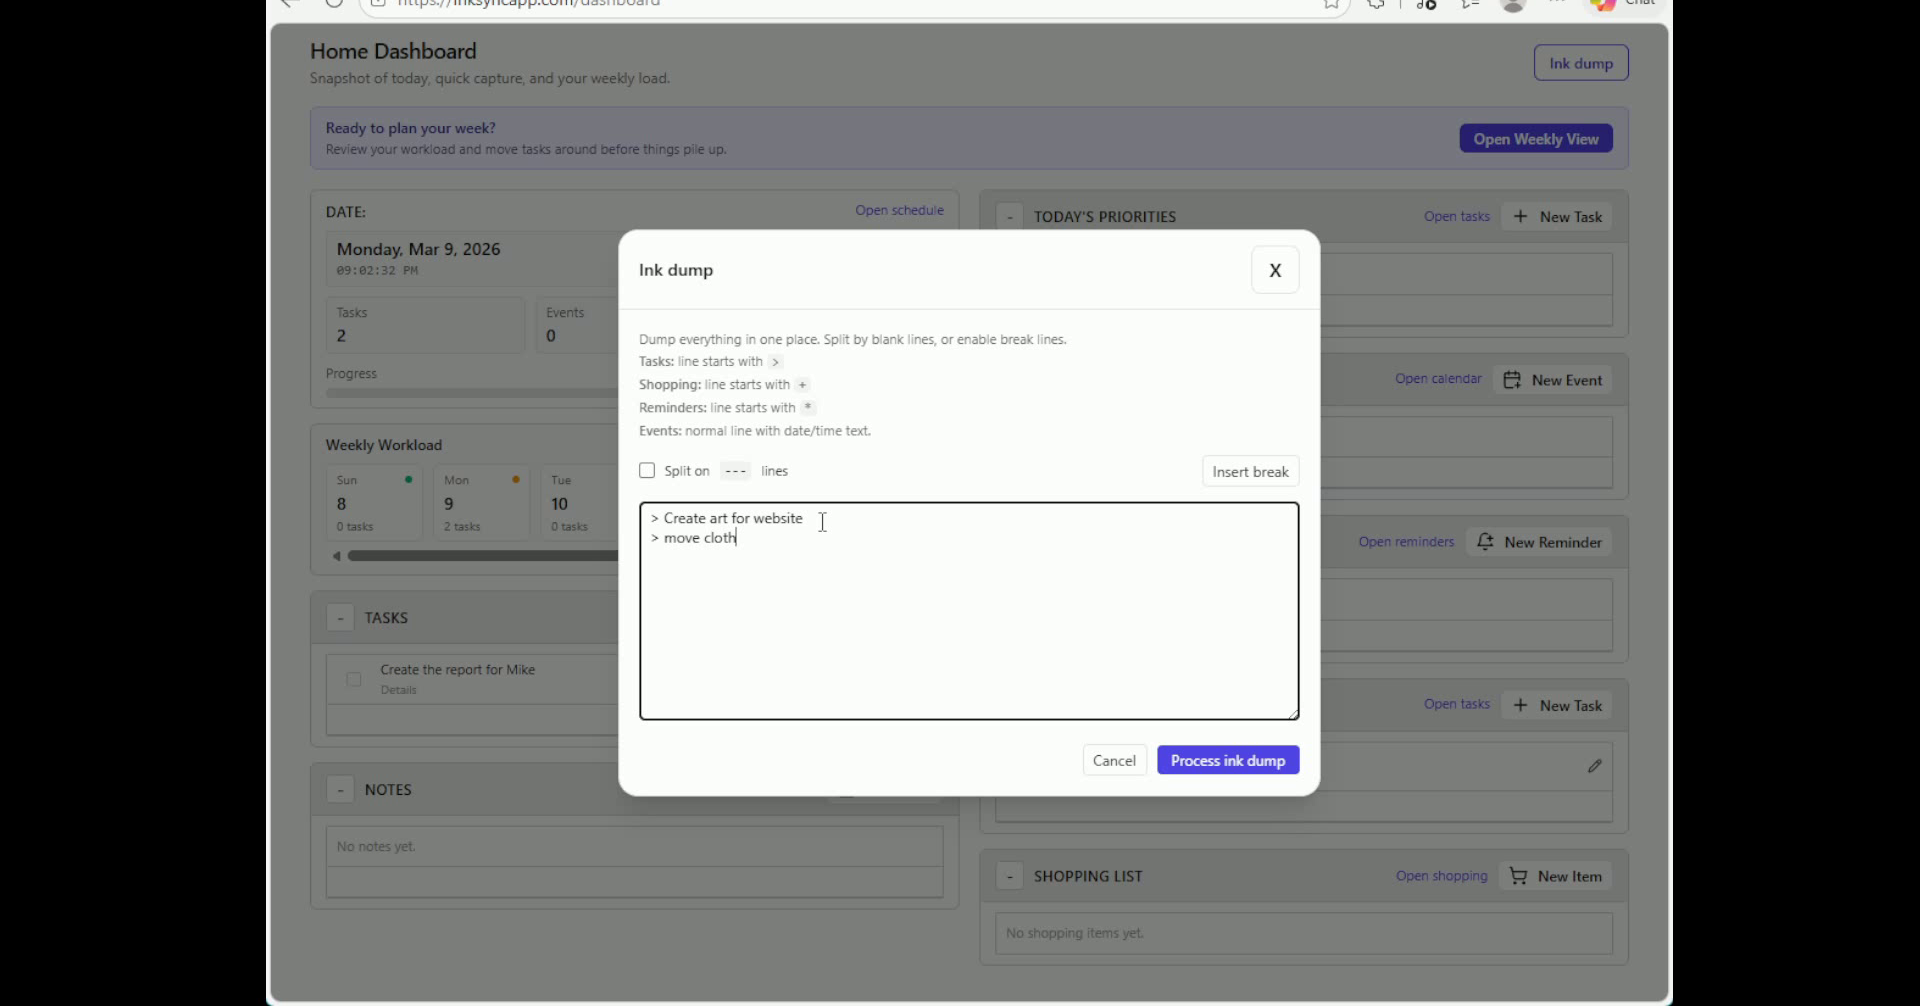Screen dimensions: 1920x1006
Task: Collapse the Tasks panel
Action: [x=340, y=618]
